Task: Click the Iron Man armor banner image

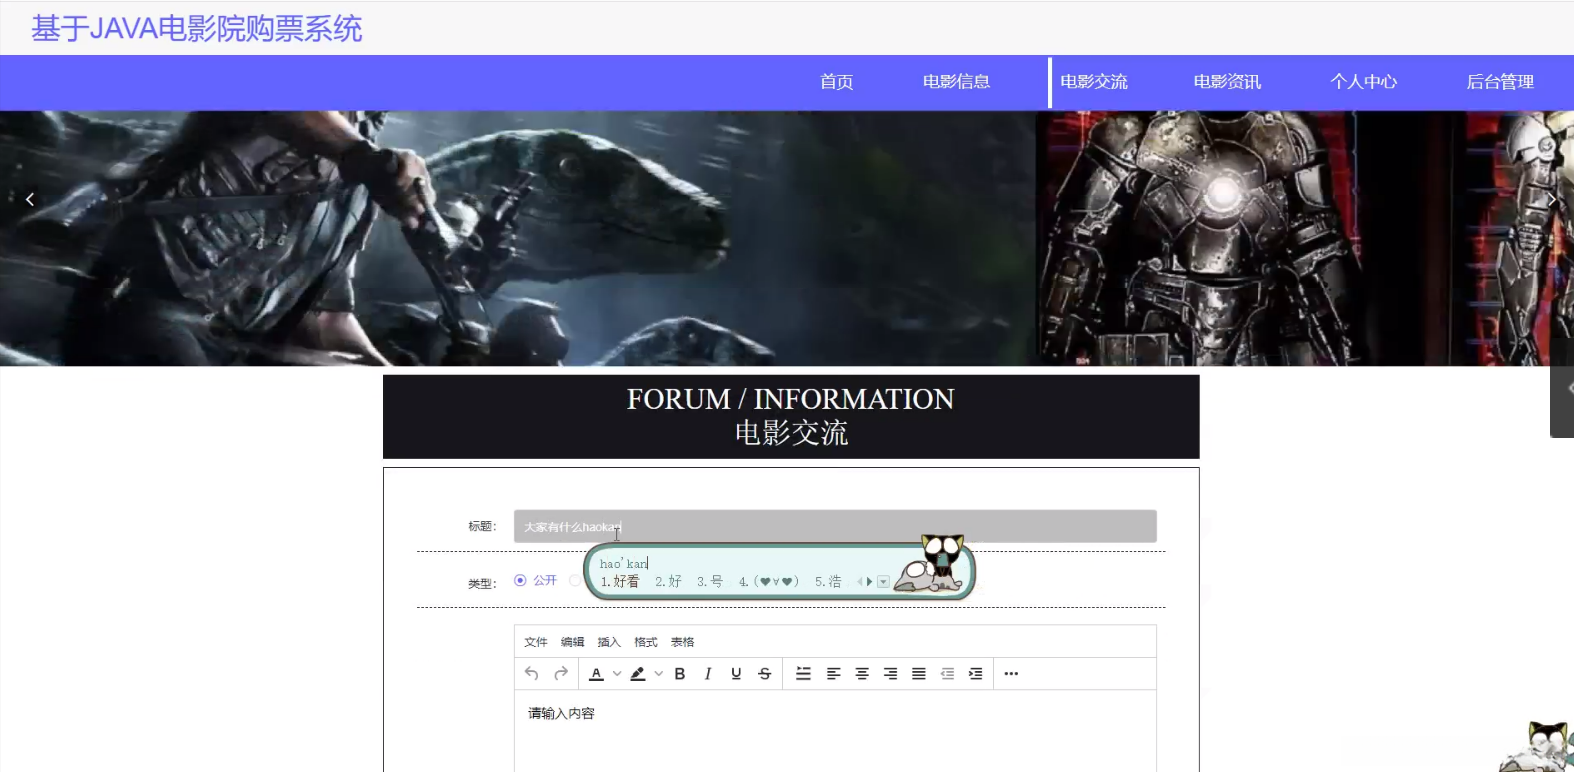Action: click(x=1250, y=238)
